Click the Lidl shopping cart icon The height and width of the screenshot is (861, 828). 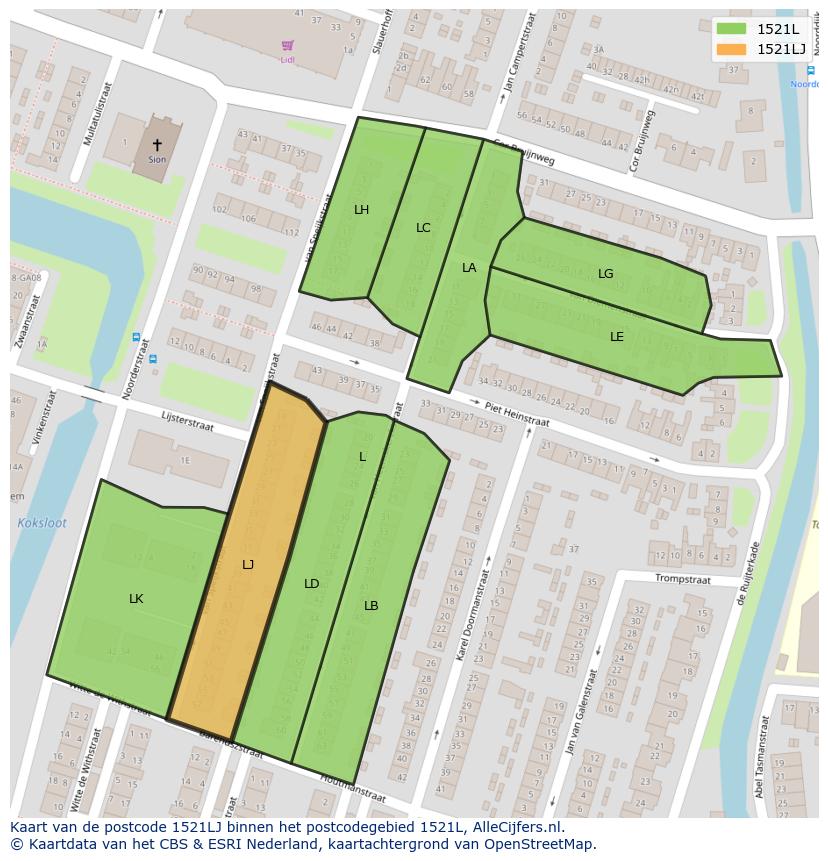click(288, 45)
